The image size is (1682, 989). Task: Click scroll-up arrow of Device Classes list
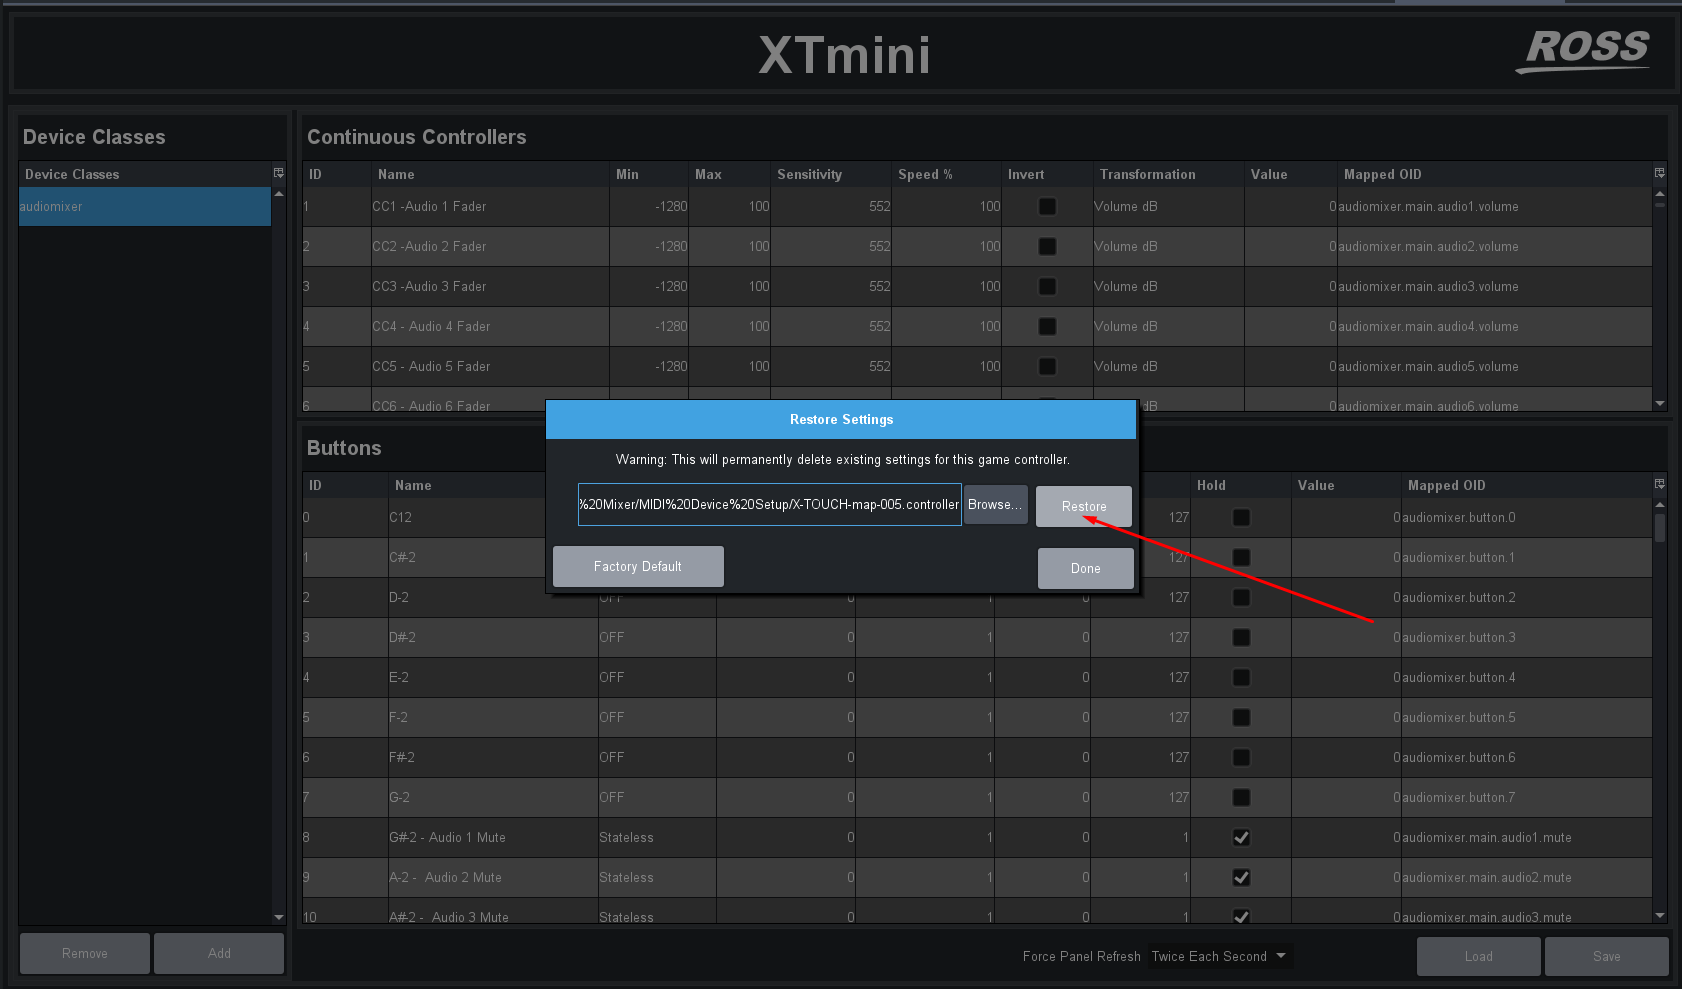[279, 194]
